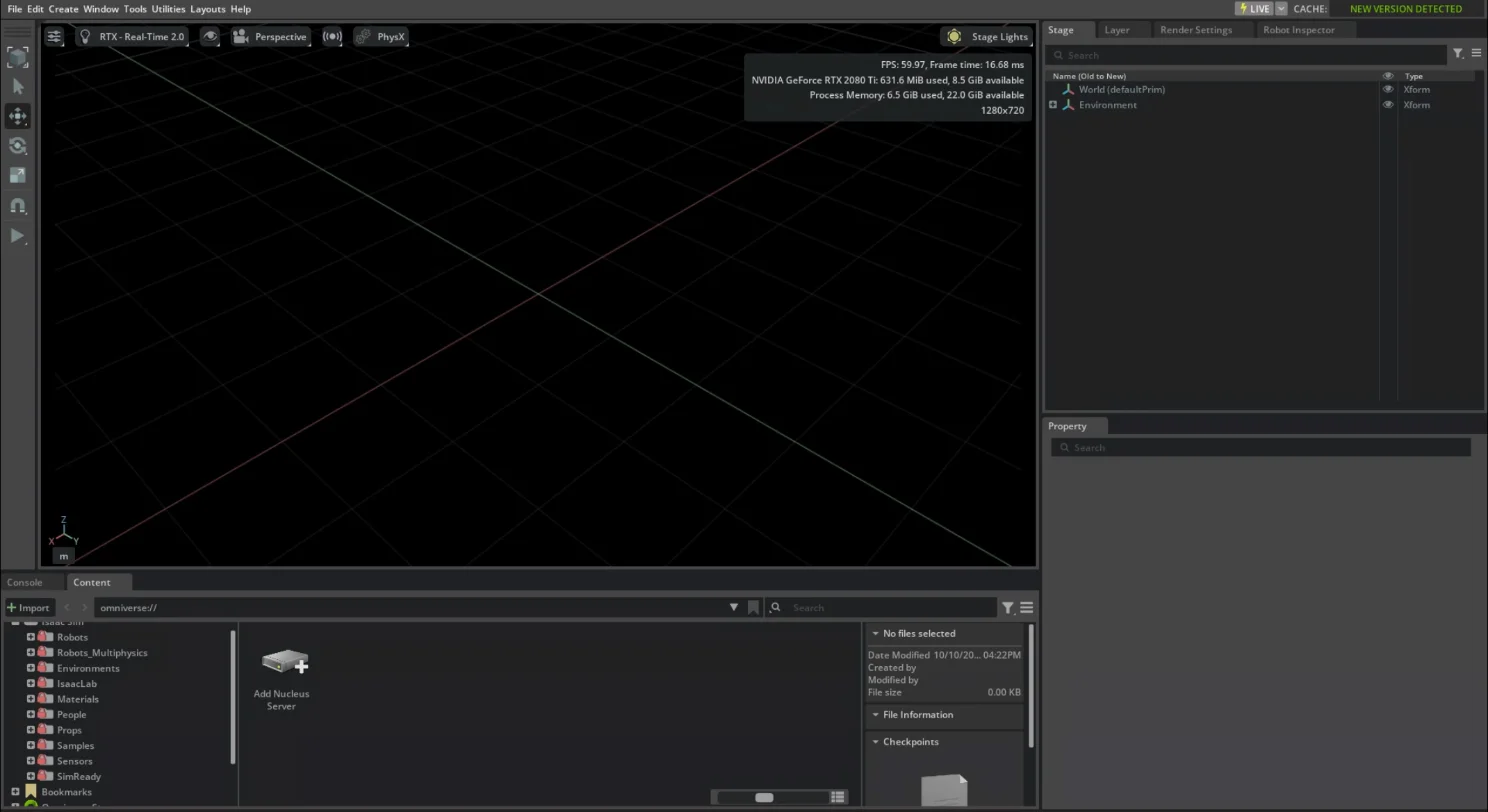Viewport: 1488px width, 812px height.
Task: Open Stage Lights lighting menu
Action: tap(986, 37)
